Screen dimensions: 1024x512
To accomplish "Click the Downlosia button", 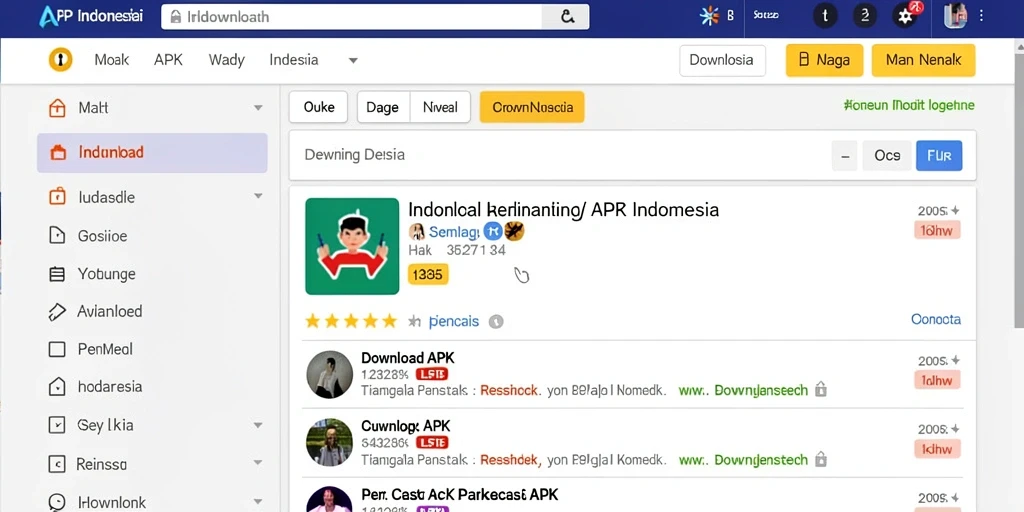I will pos(722,61).
